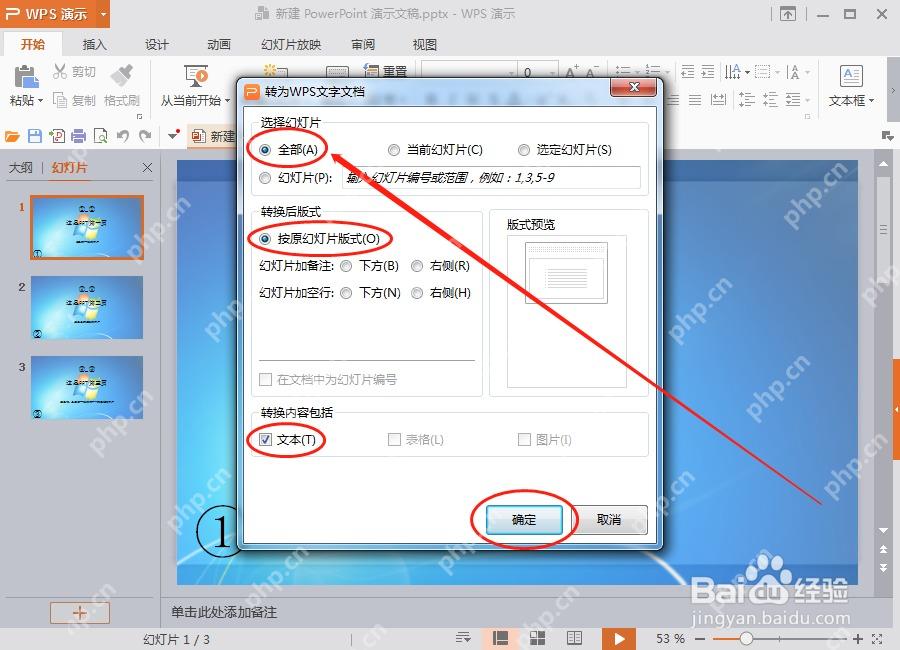Close the 转为WPS文字文档 dialog
The width and height of the screenshot is (900, 650).
[x=634, y=87]
